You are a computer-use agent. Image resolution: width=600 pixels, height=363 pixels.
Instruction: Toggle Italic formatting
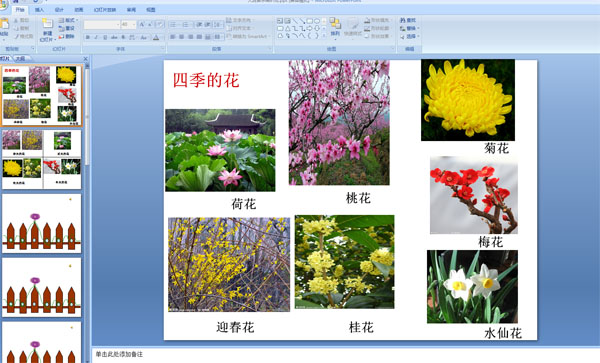coord(96,37)
